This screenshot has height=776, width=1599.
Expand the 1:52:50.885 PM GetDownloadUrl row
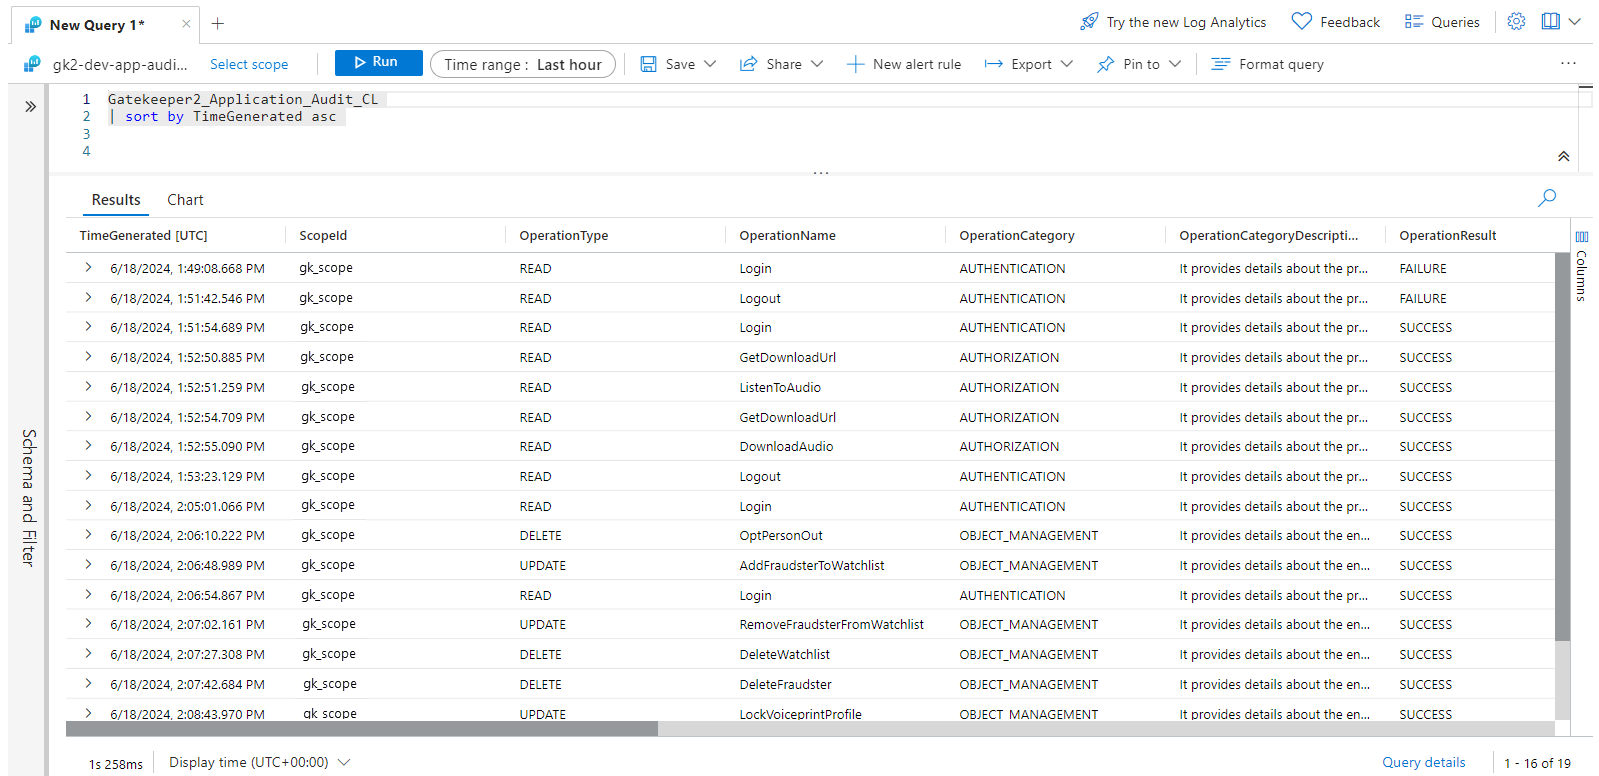click(88, 356)
